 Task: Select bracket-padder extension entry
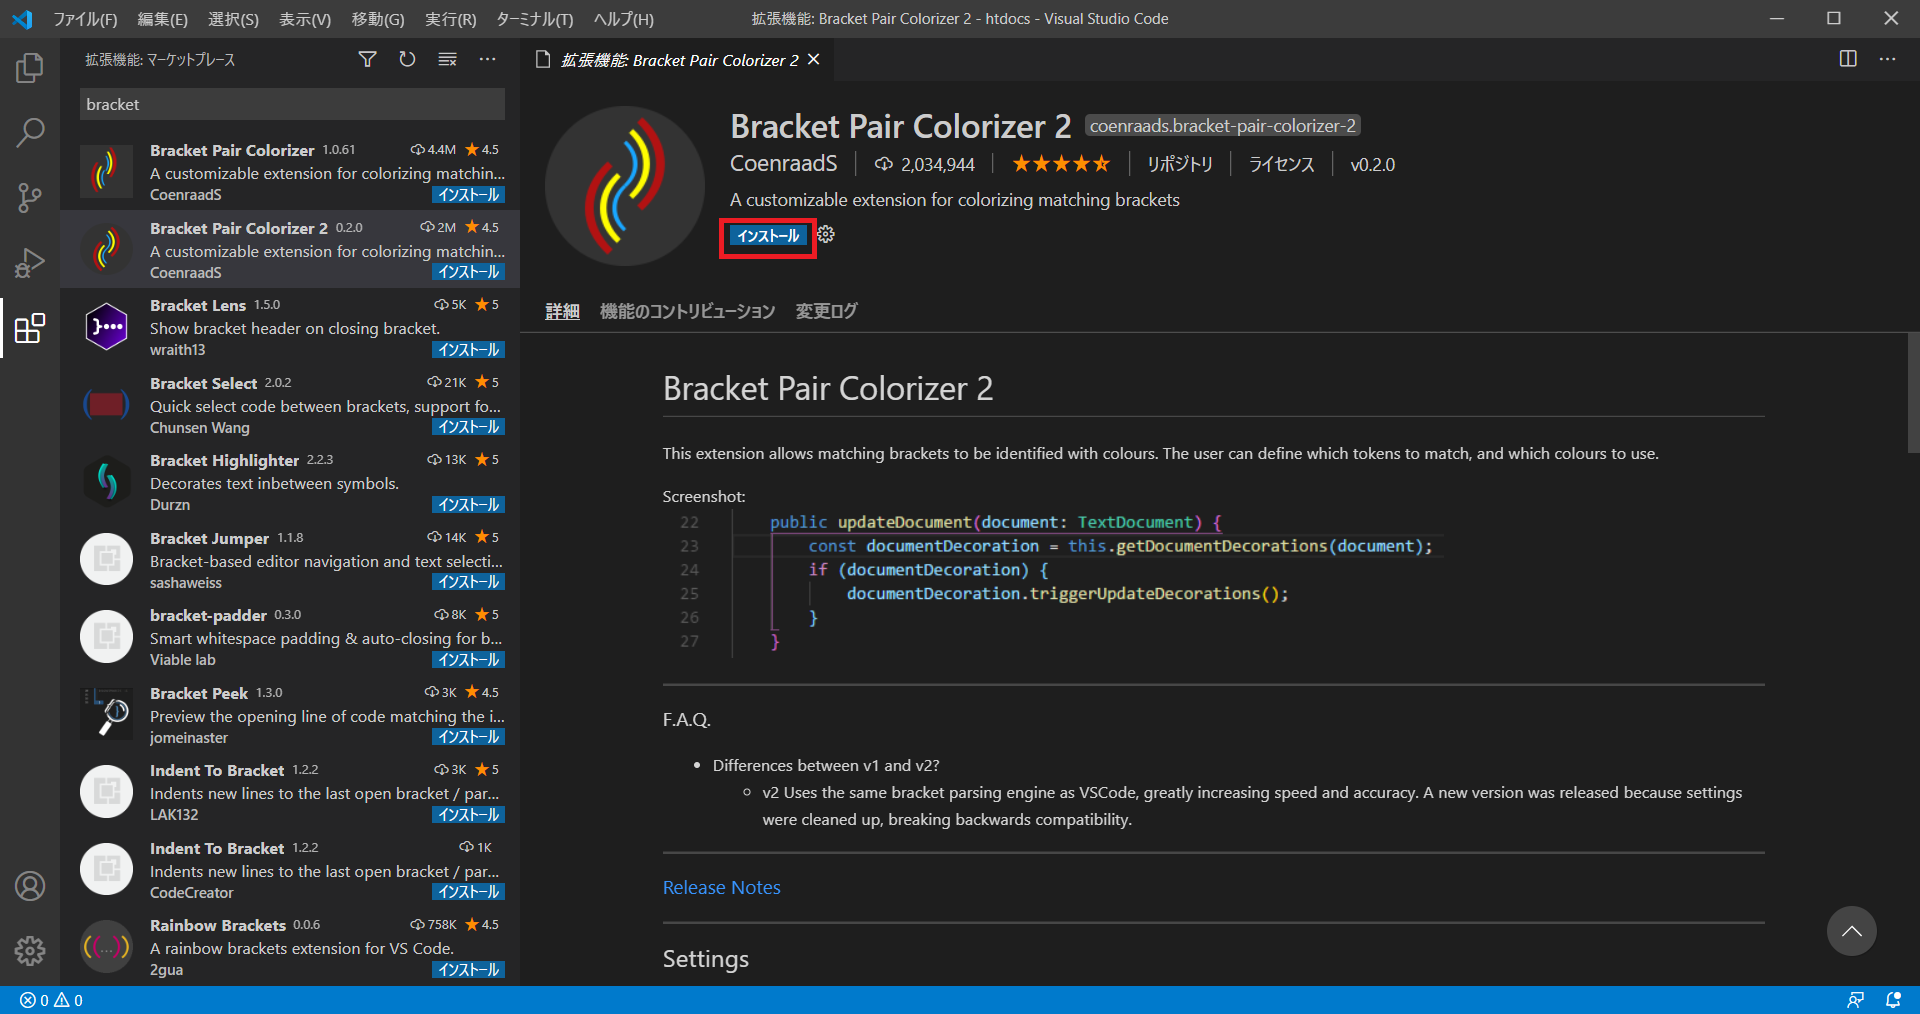(x=290, y=637)
